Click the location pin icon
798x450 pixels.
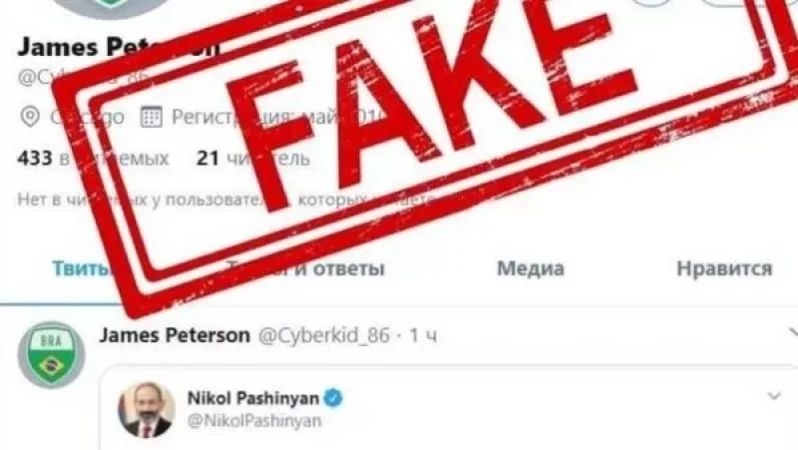point(30,117)
